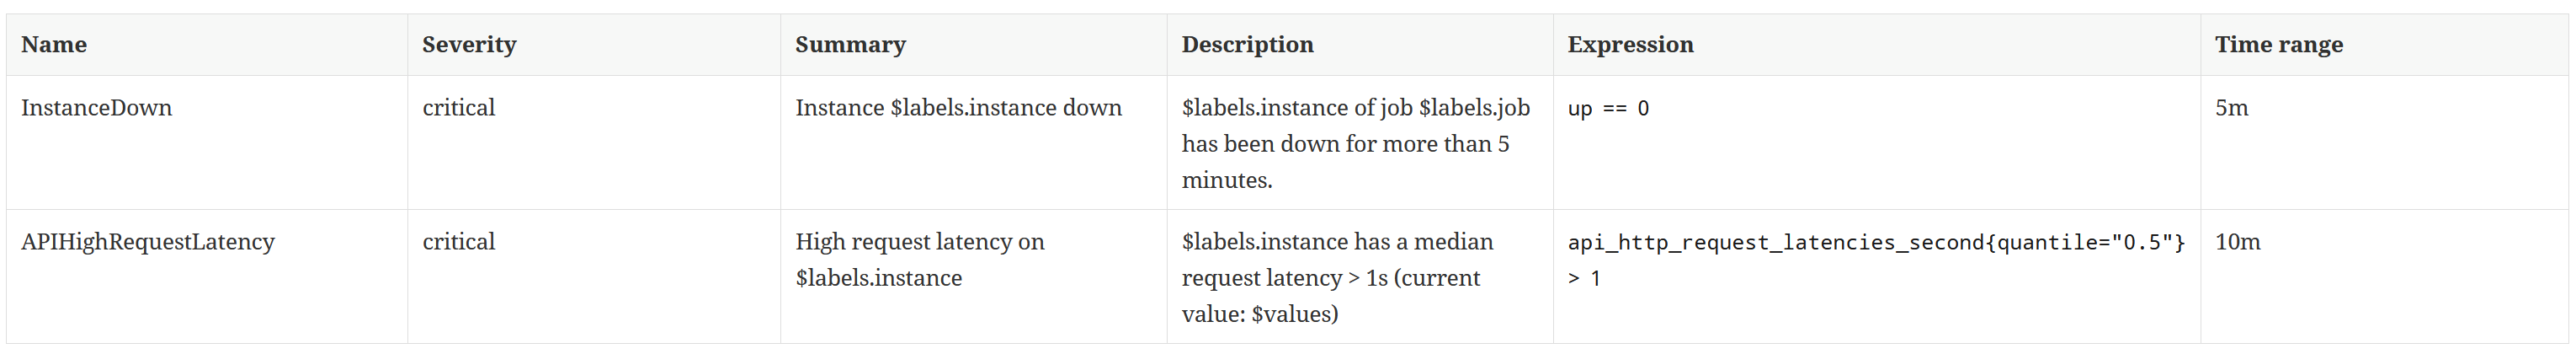The width and height of the screenshot is (2576, 354).
Task: Click the Description column header
Action: coord(1247,45)
